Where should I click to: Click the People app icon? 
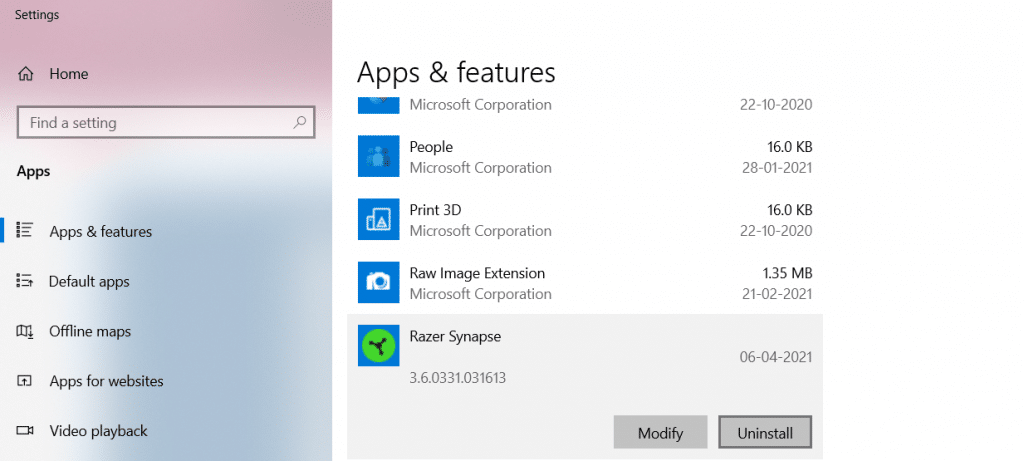tap(378, 156)
